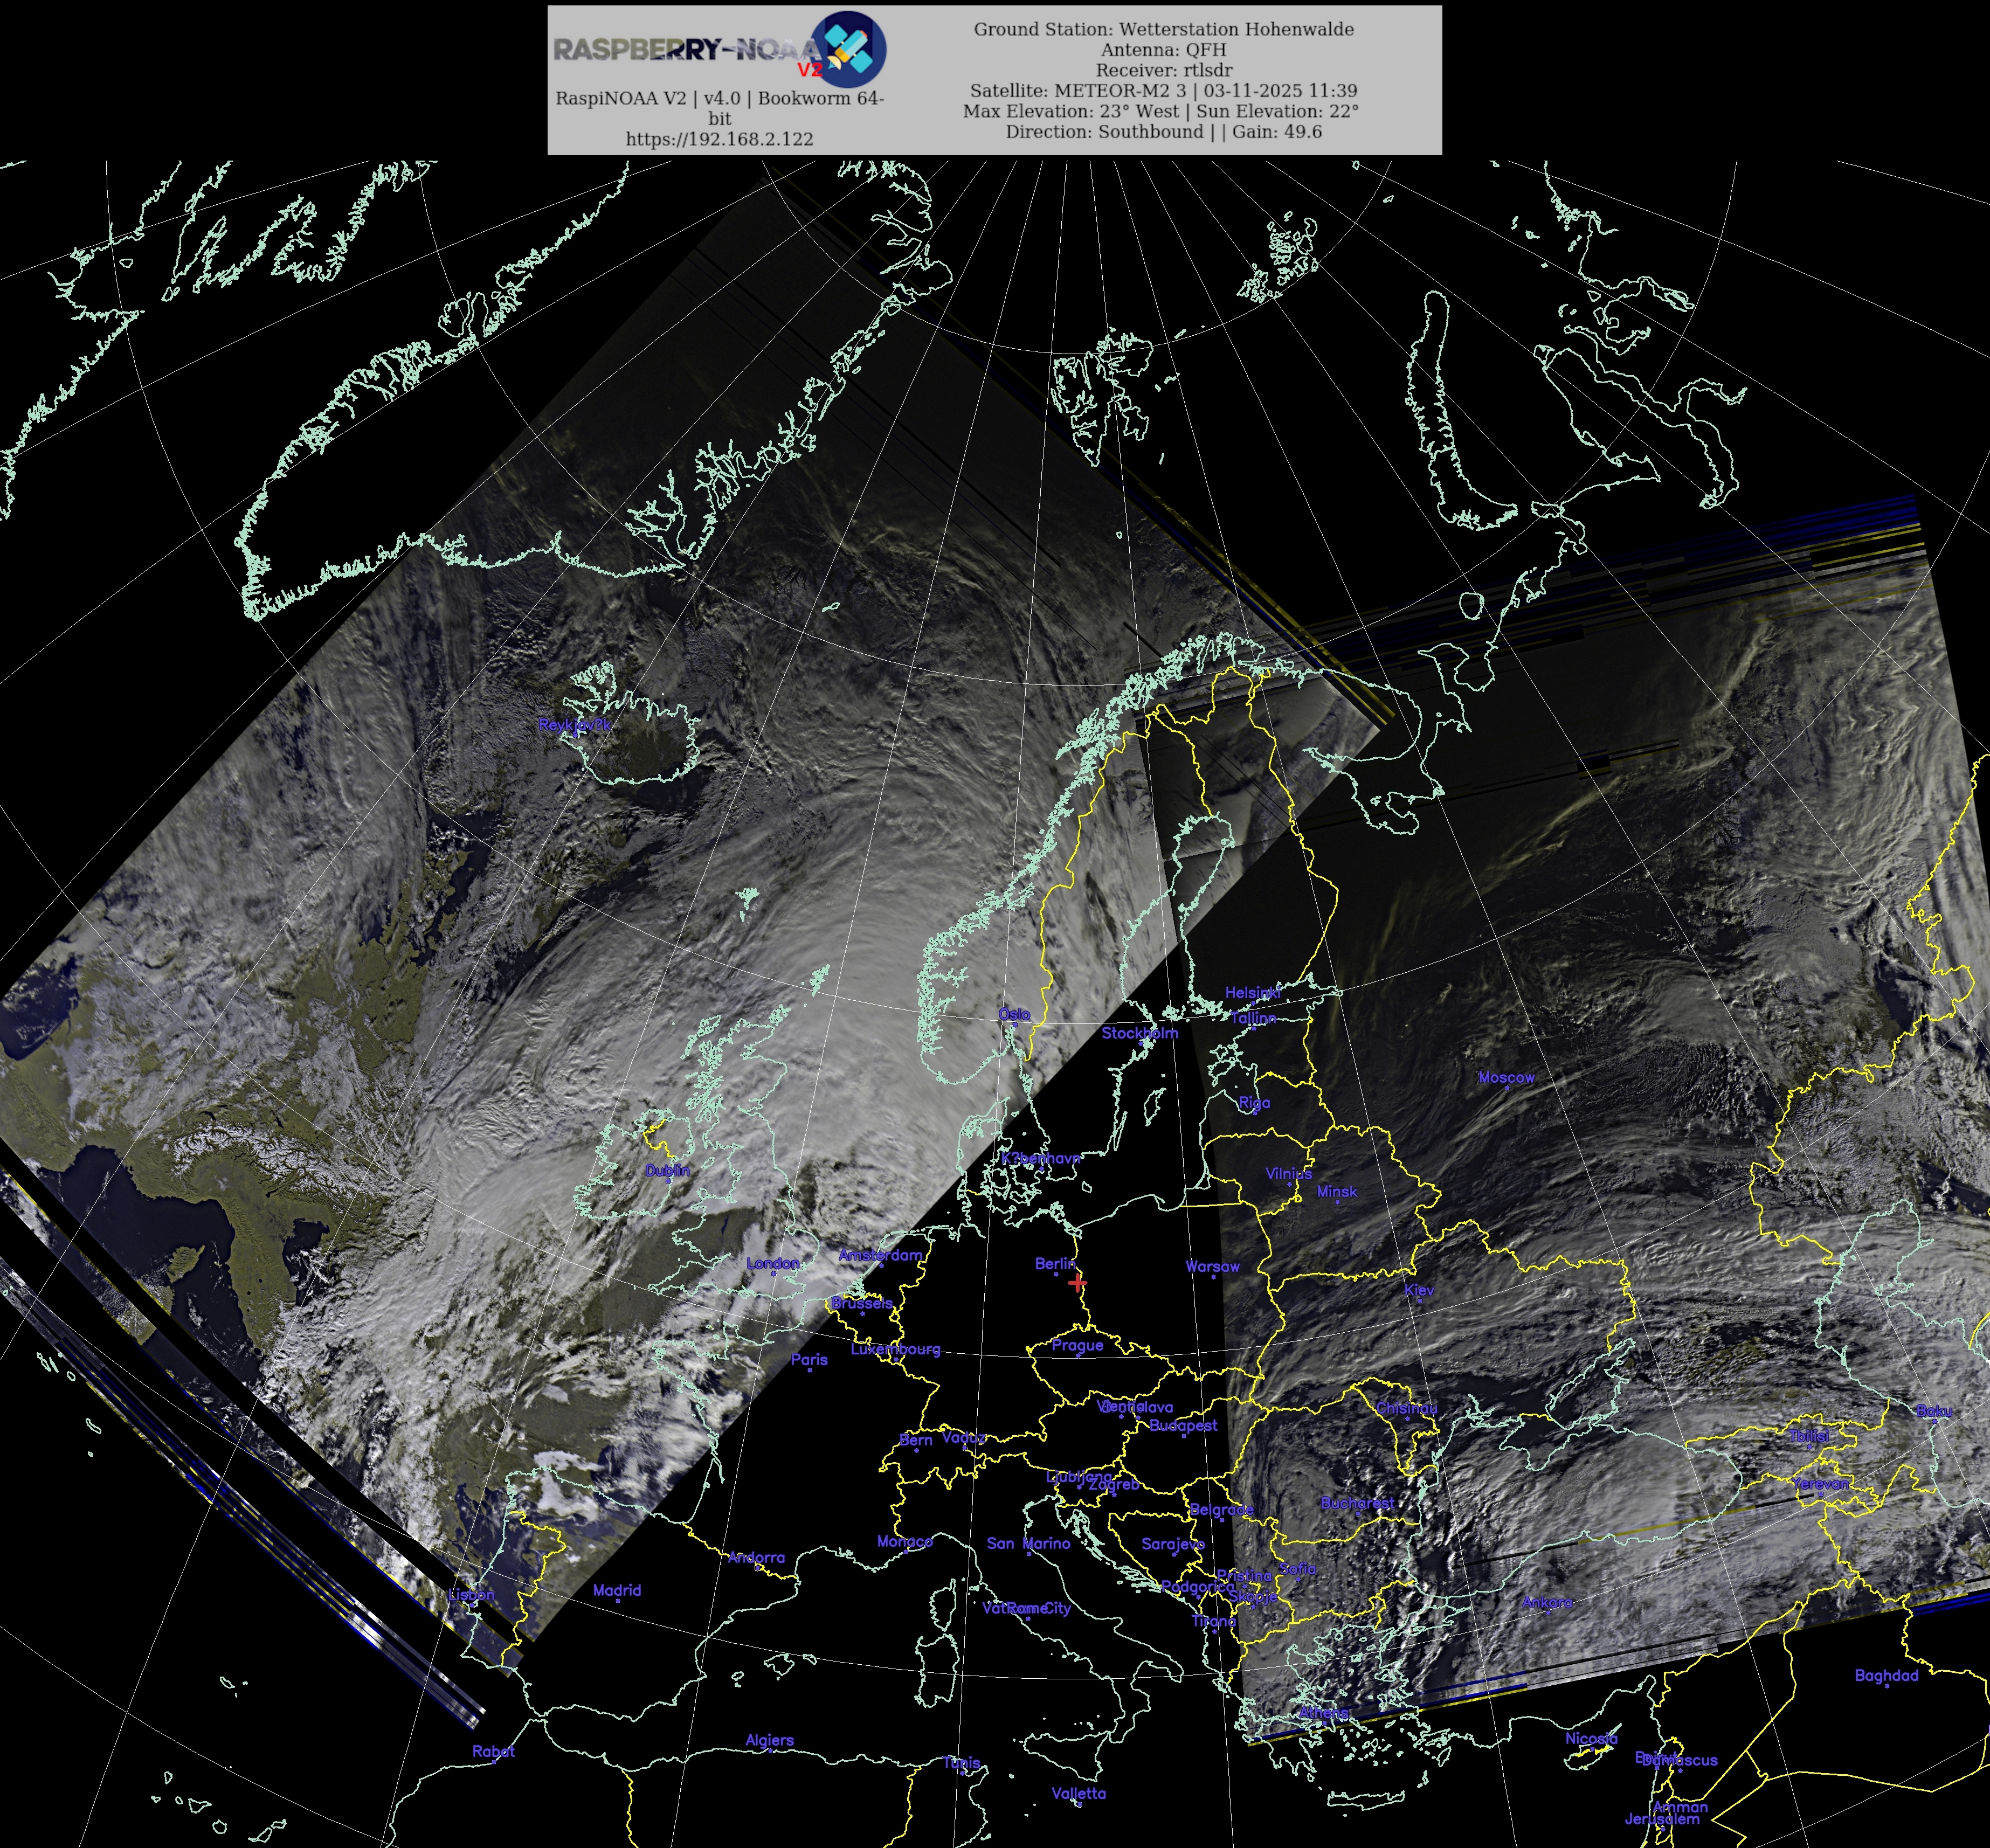Click the London city label
Viewport: 1990px width, 1848px height.
[773, 1263]
